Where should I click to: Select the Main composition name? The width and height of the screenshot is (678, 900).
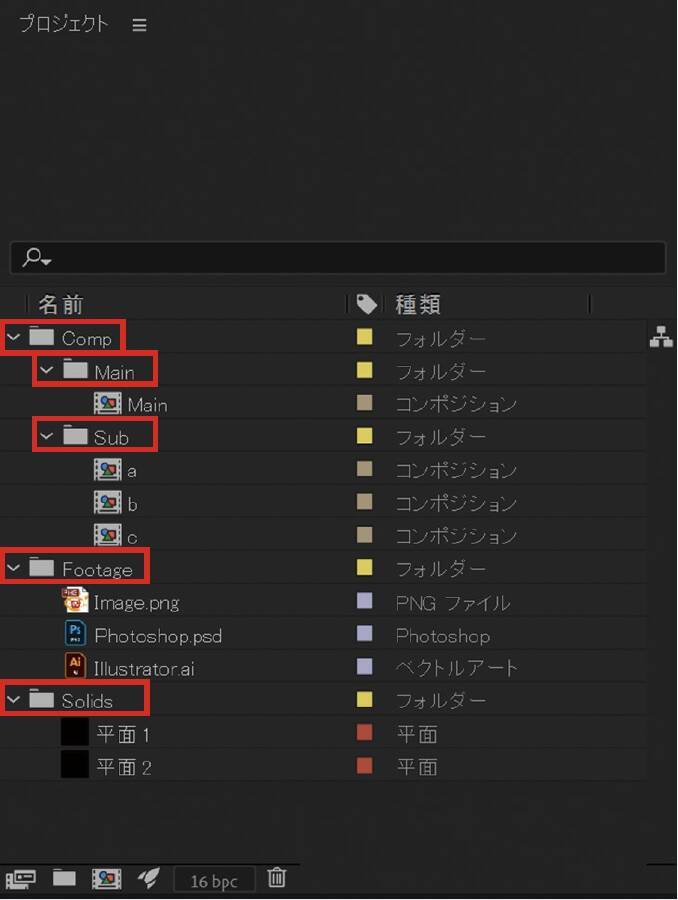tap(148, 405)
